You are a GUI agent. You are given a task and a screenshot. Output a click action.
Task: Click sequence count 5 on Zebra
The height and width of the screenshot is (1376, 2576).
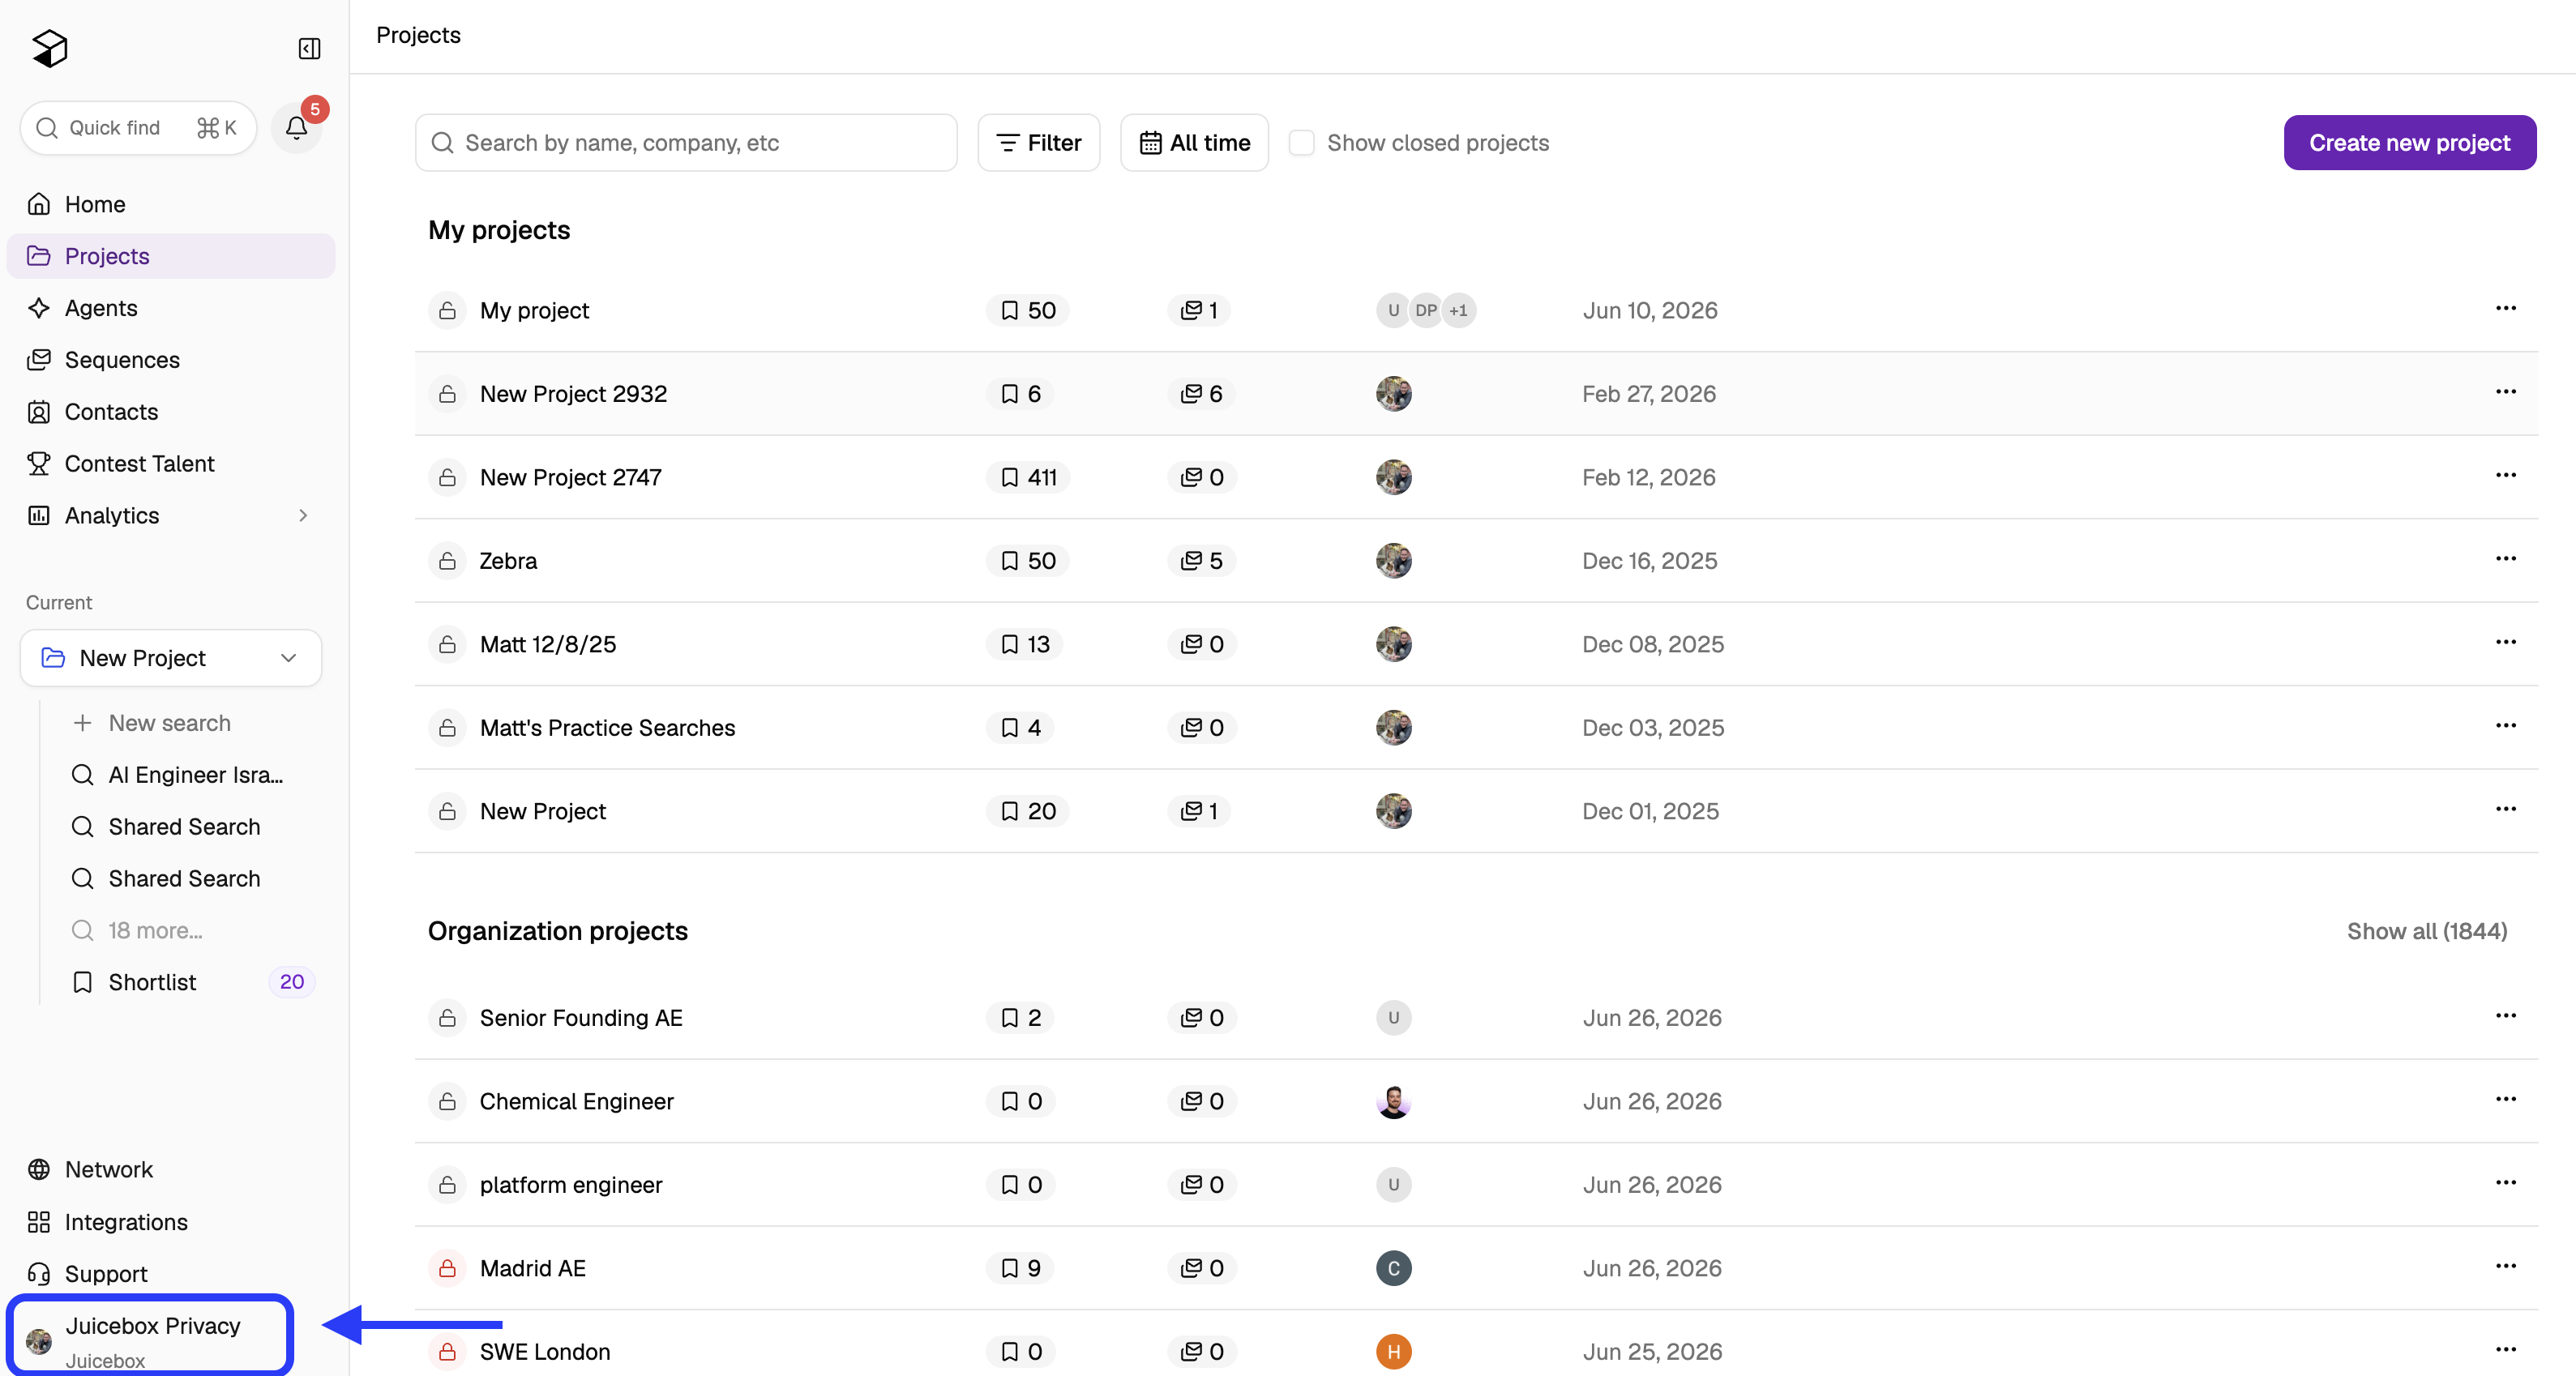point(1201,561)
